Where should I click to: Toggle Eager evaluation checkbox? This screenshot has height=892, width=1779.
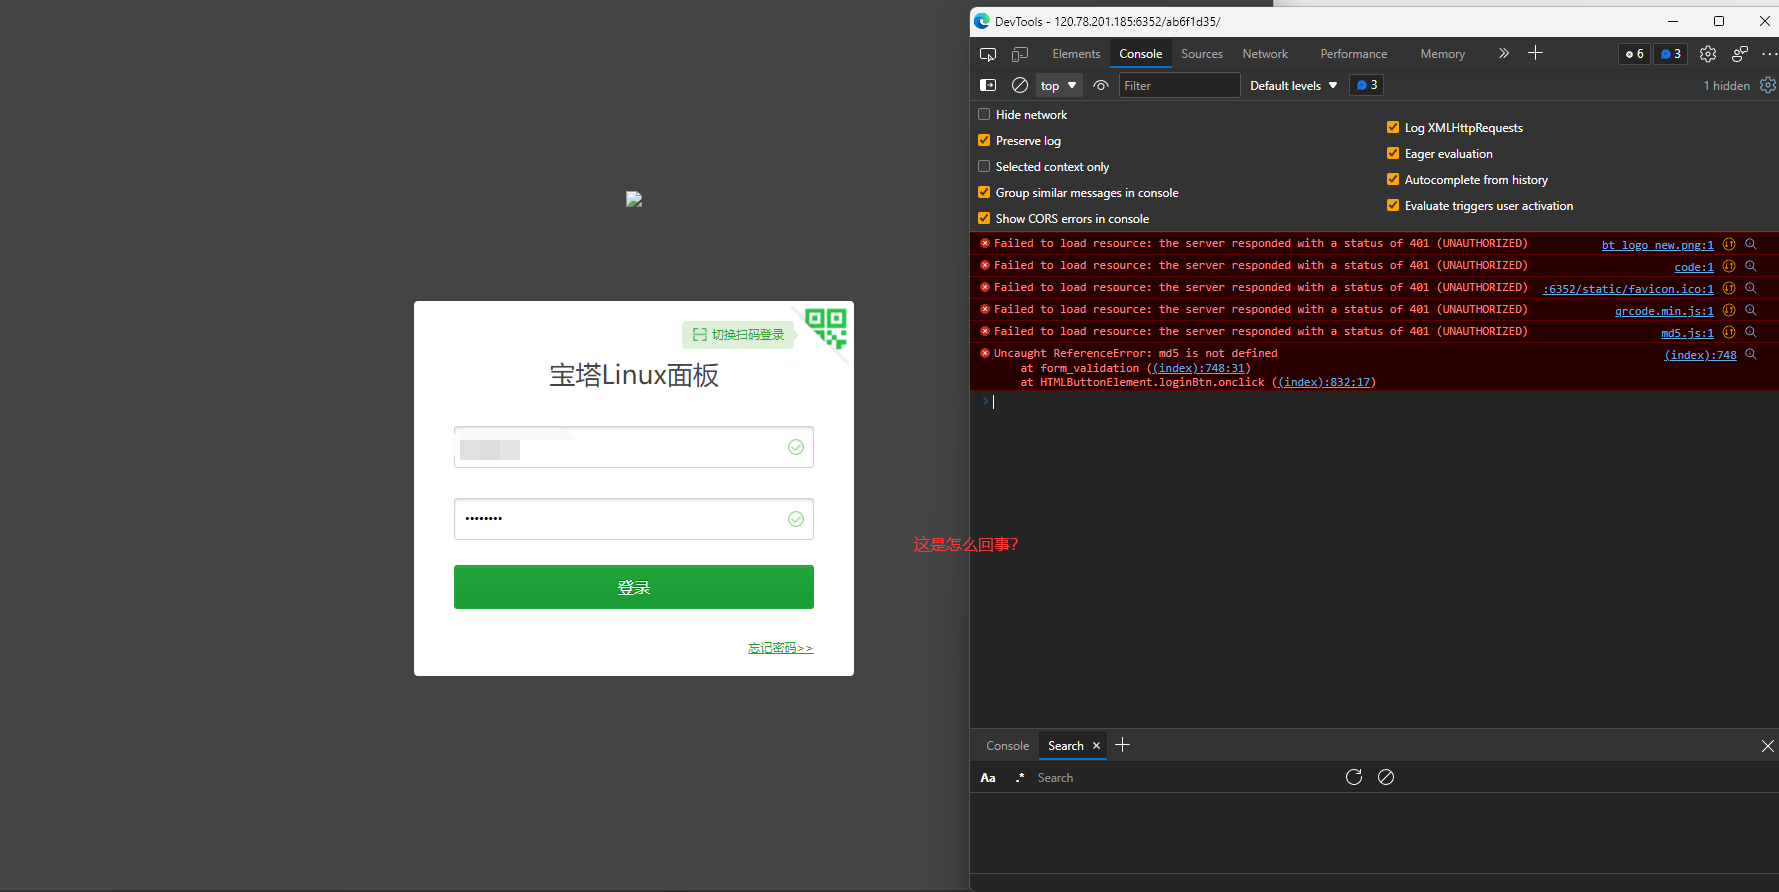click(x=1393, y=154)
